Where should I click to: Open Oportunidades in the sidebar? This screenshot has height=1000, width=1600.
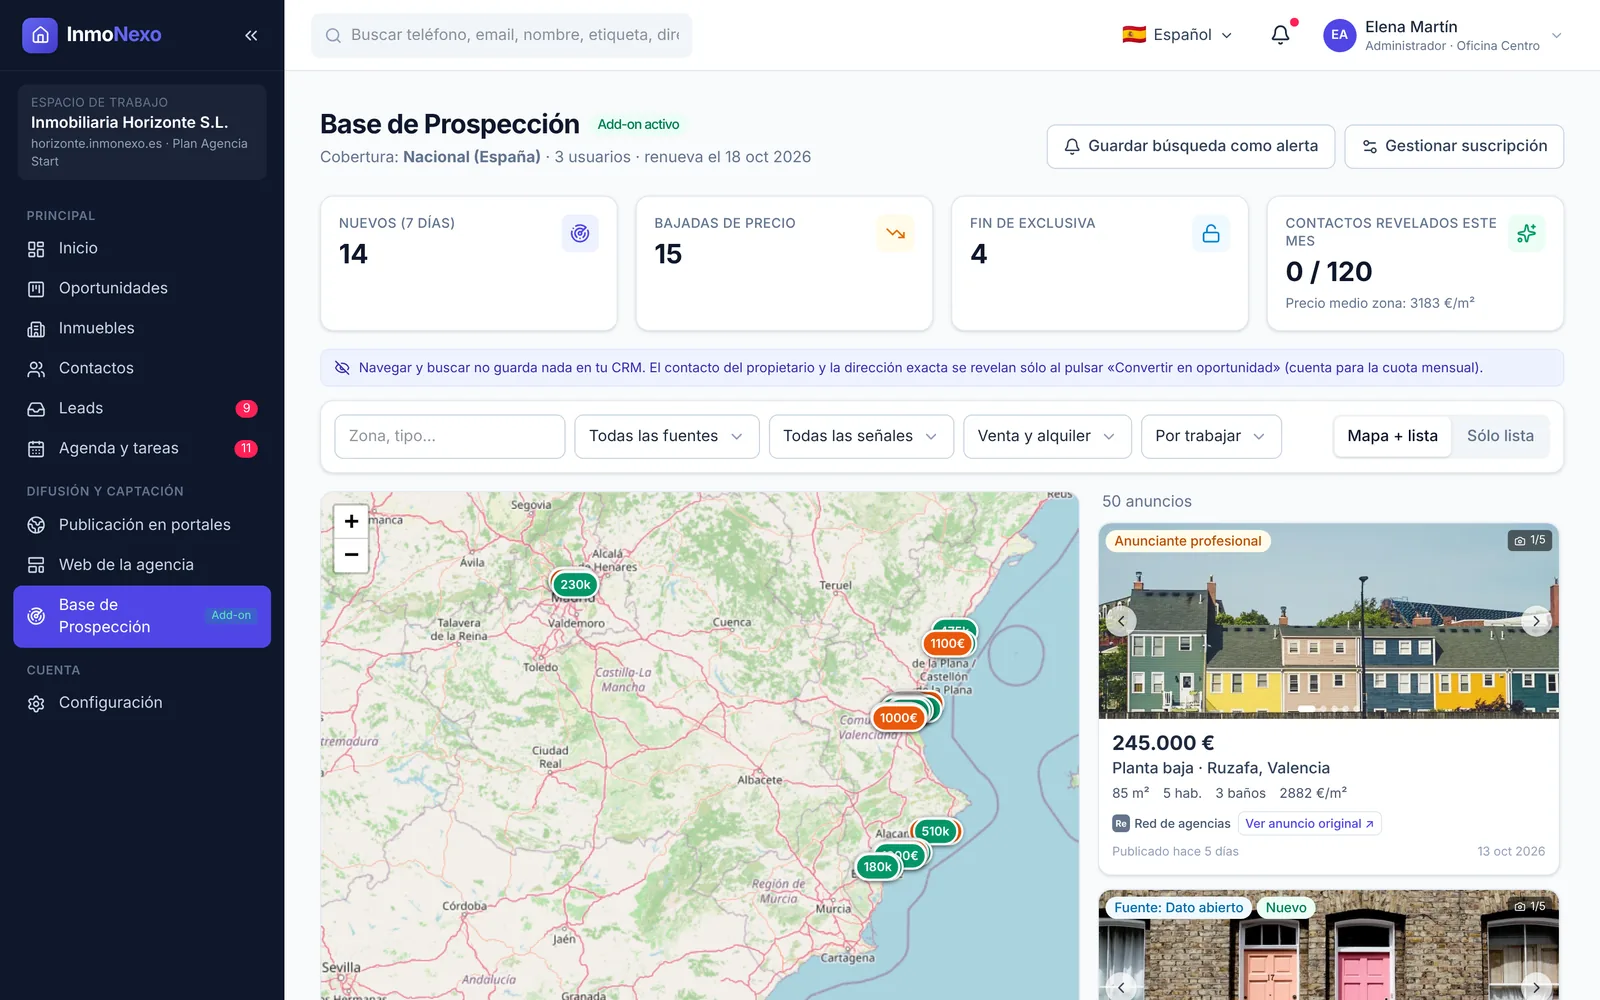142,288
